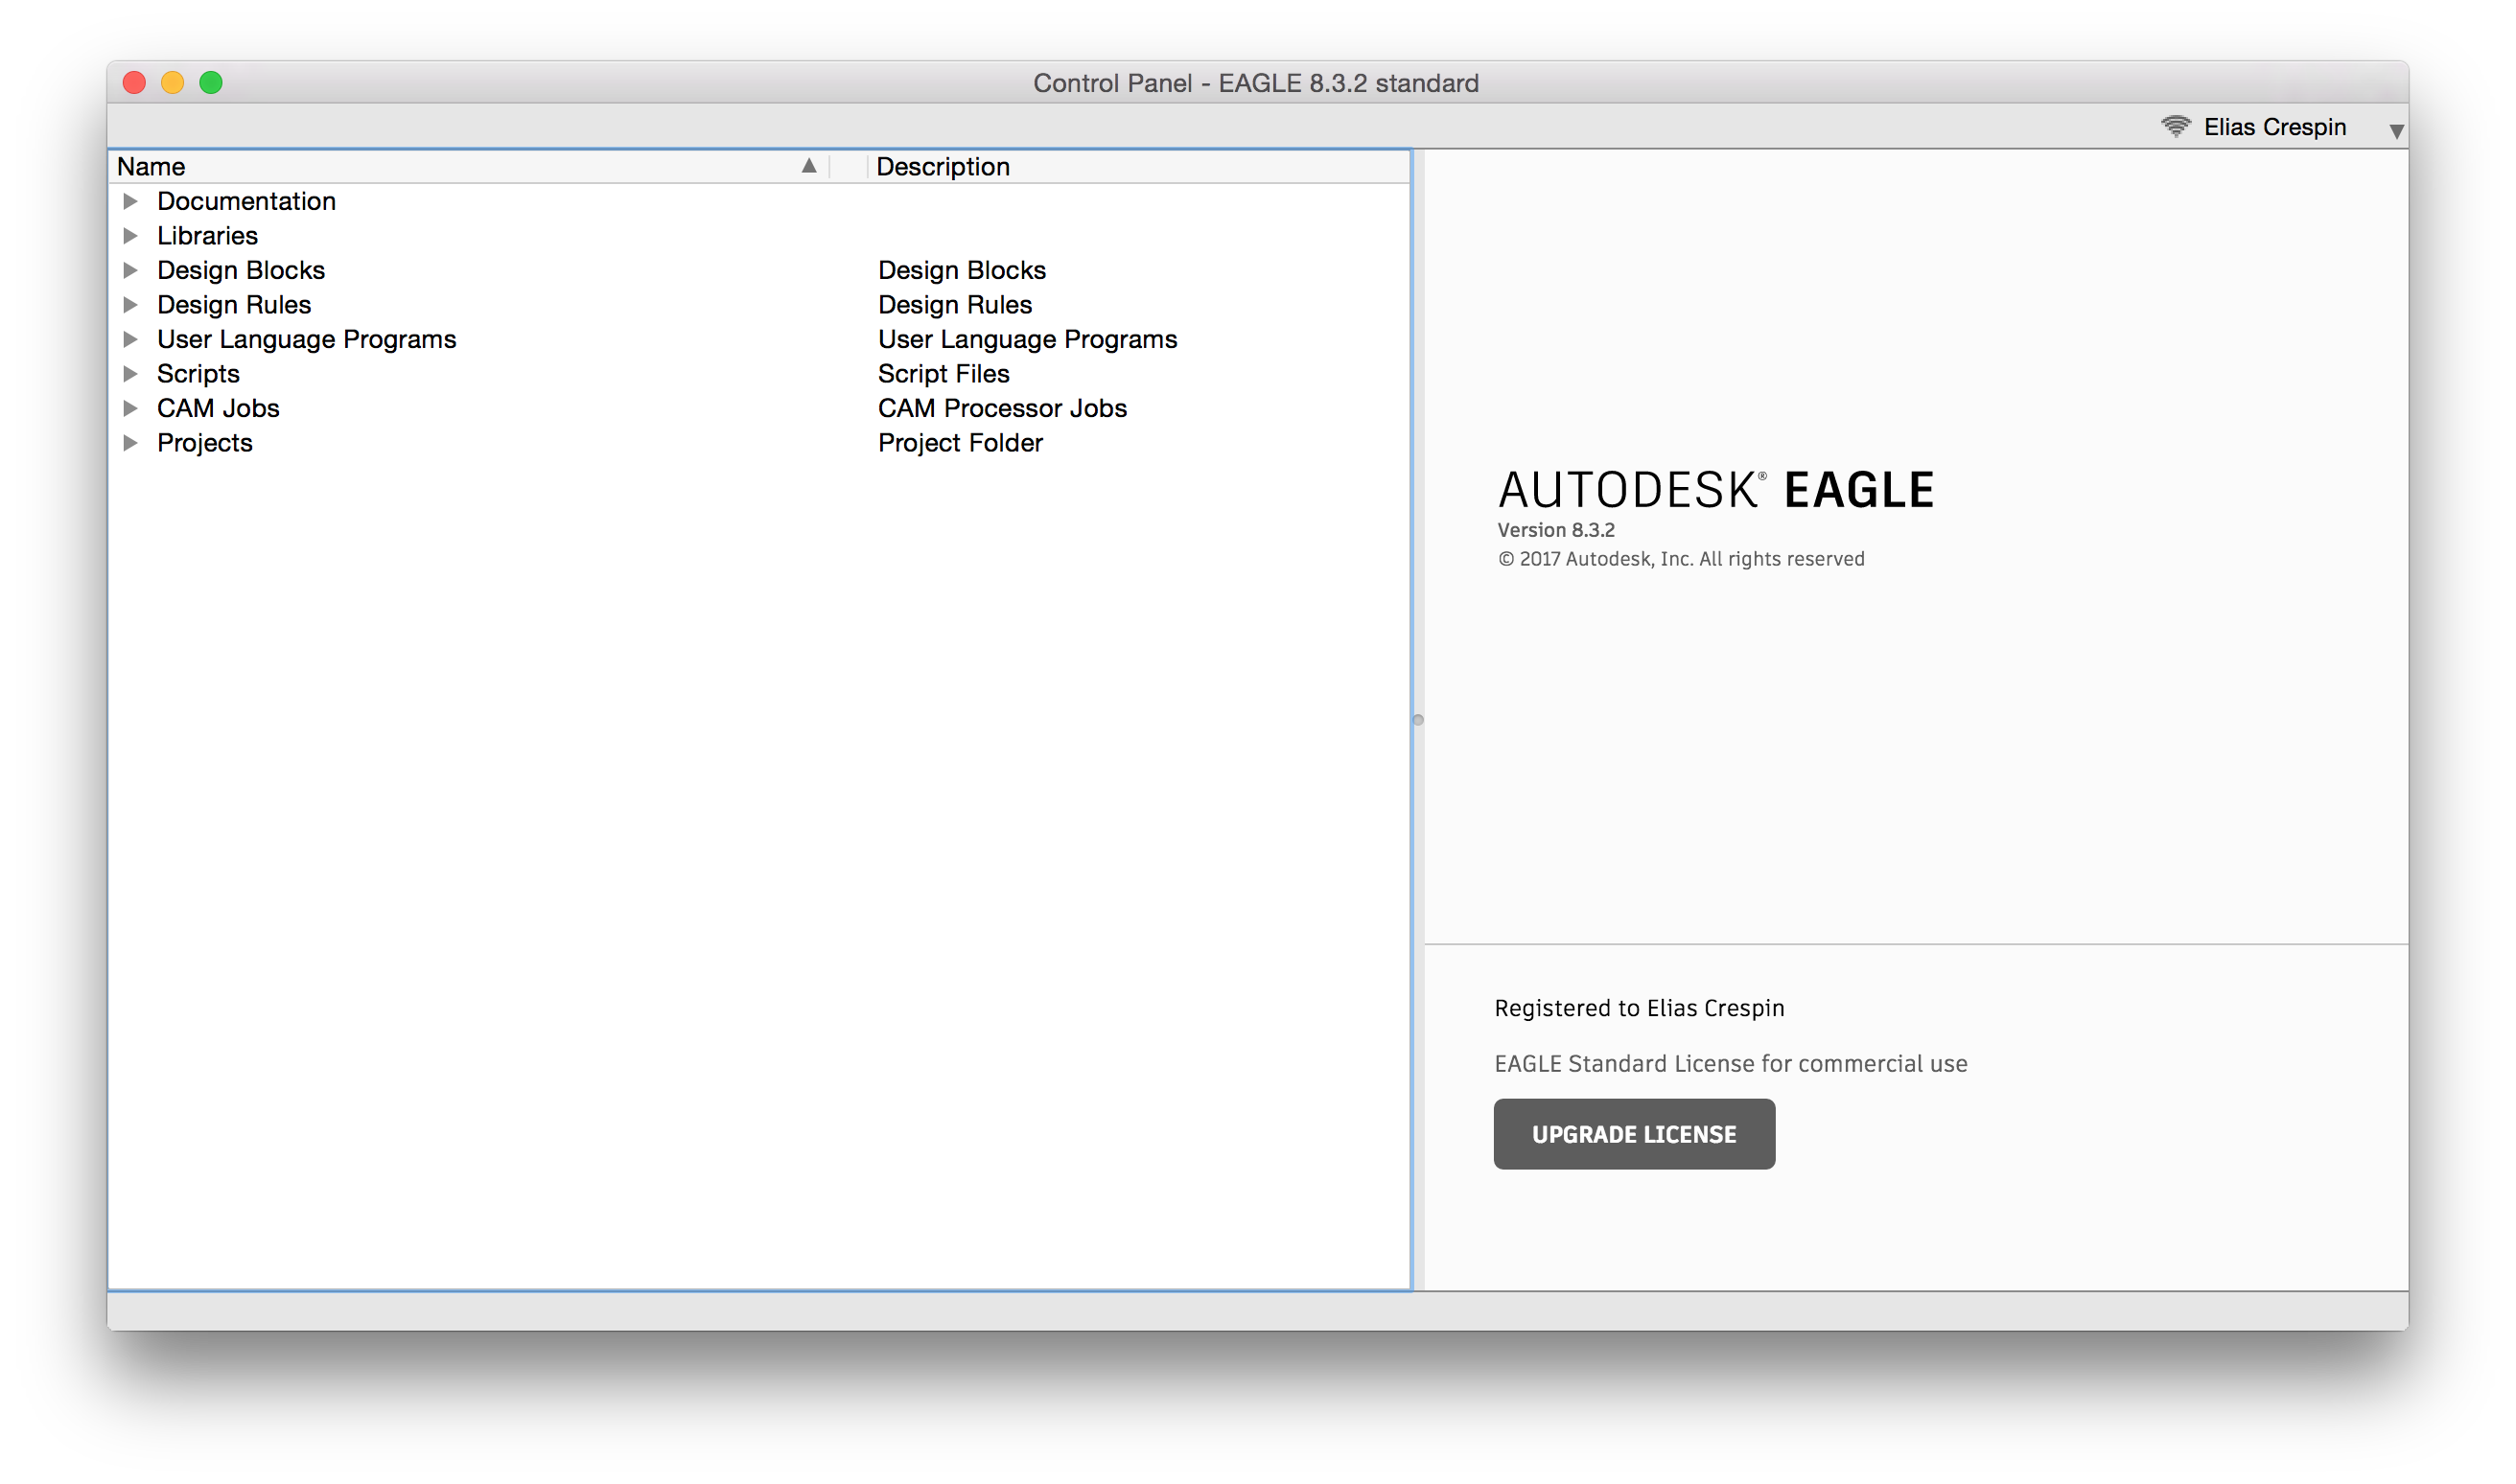Select the Script Files description entry

click(x=943, y=373)
